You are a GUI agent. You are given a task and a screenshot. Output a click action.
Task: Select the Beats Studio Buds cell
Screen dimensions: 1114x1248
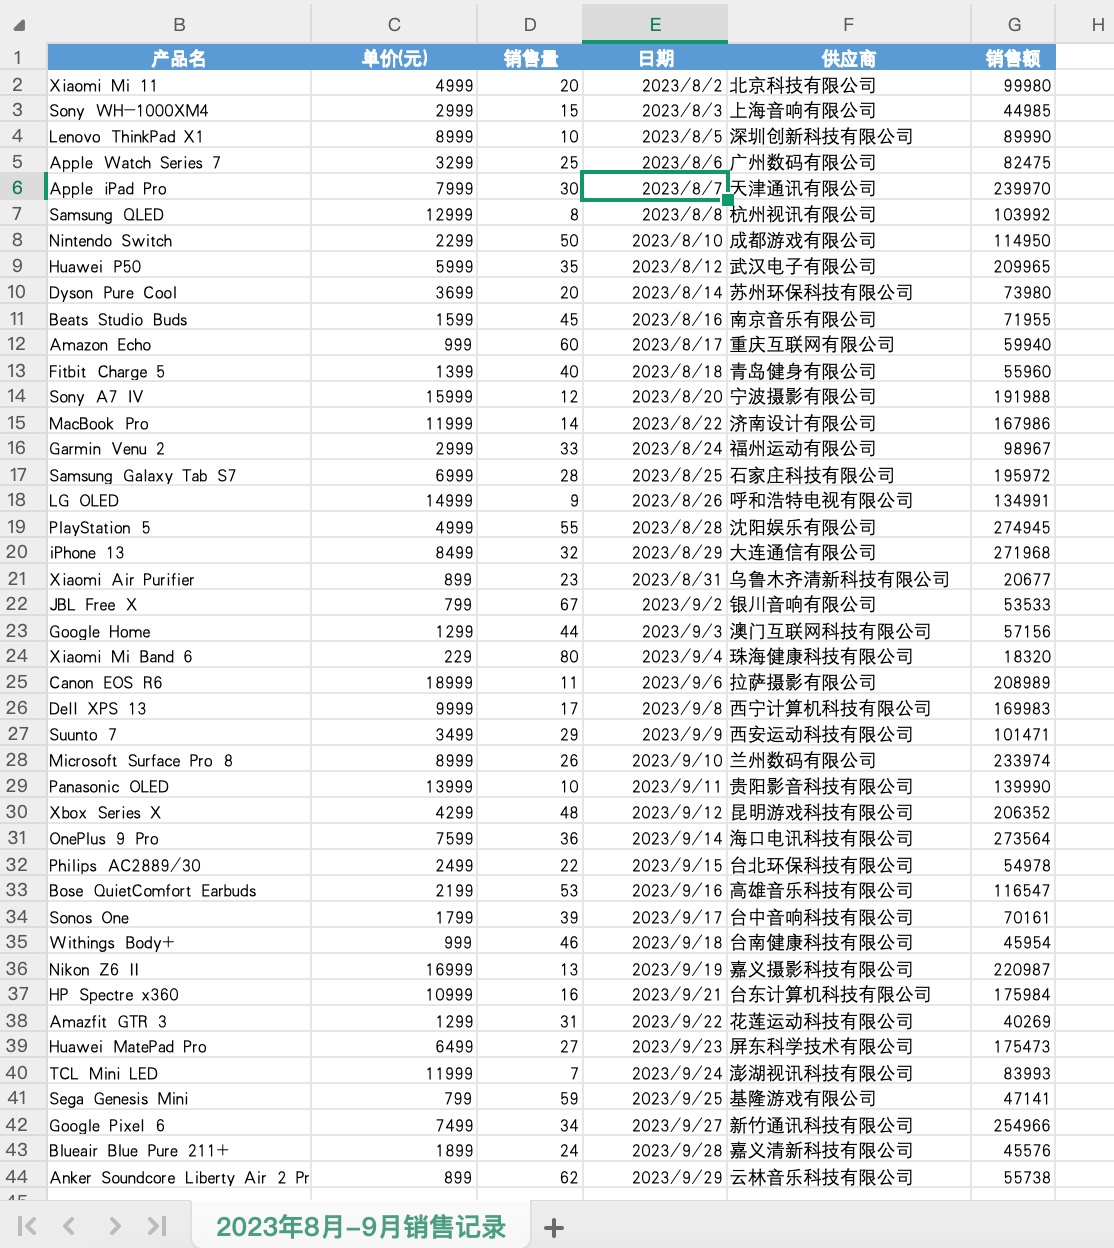click(179, 319)
